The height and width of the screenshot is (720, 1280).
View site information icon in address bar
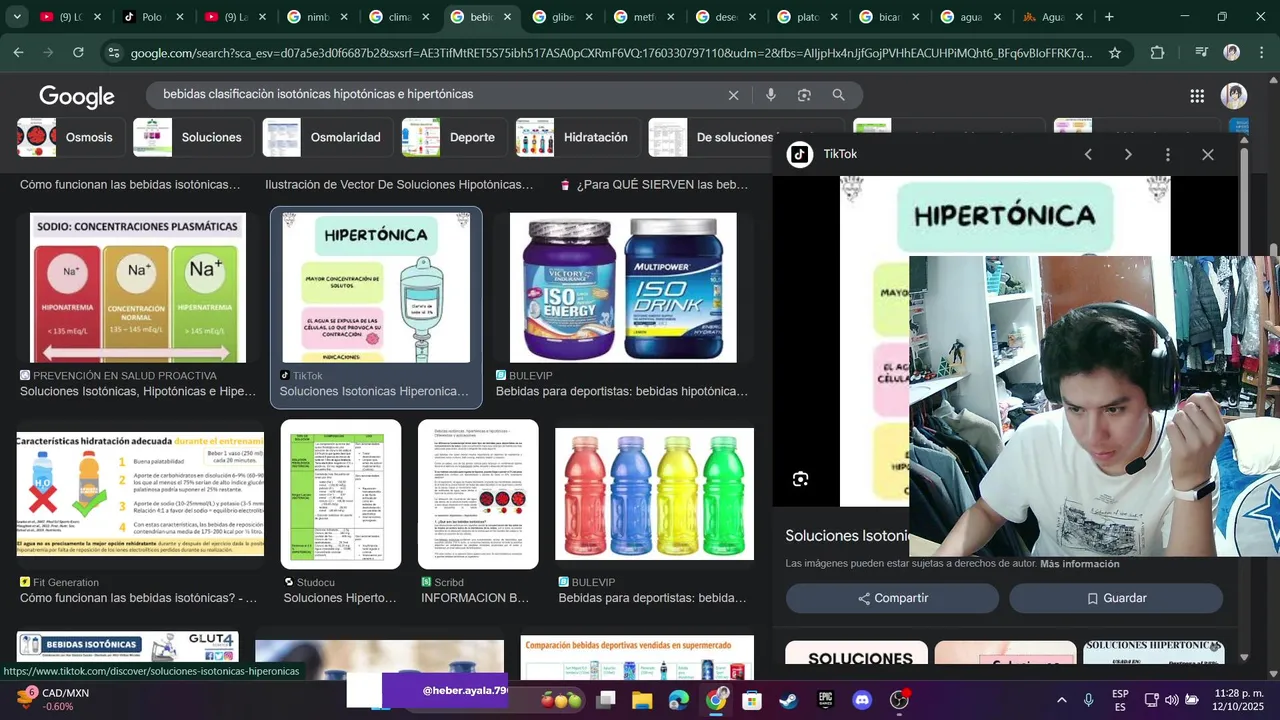point(113,53)
